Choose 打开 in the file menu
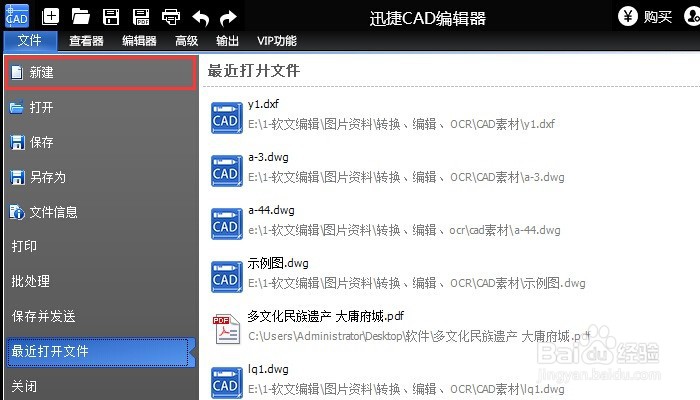700x400 pixels. click(x=101, y=108)
